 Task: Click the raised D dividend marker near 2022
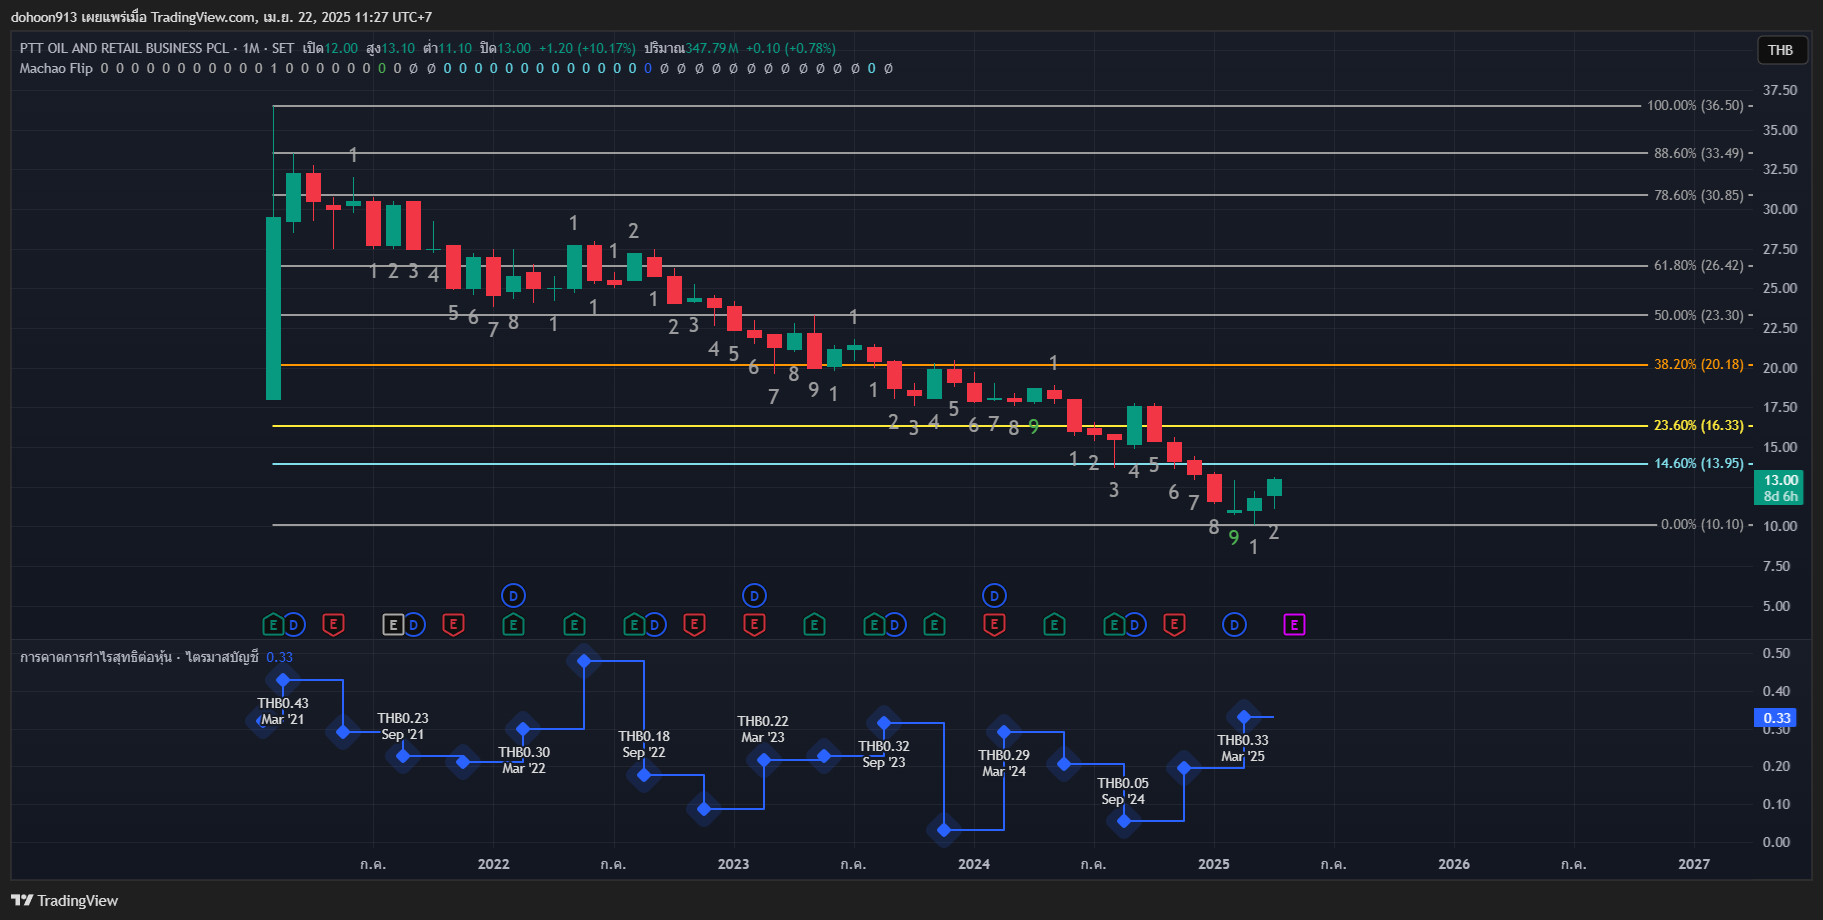point(513,596)
